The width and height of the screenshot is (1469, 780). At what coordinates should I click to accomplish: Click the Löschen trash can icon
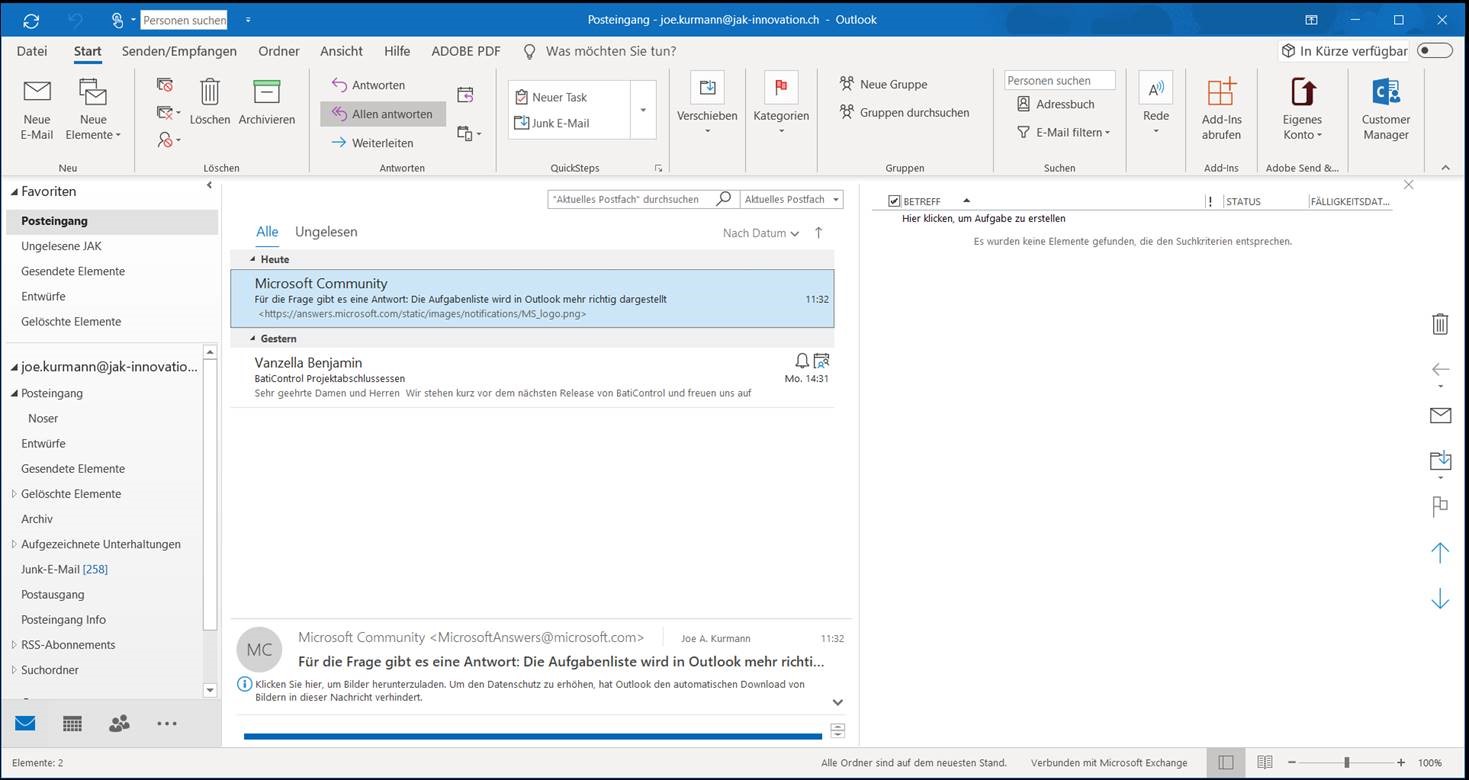click(x=210, y=91)
